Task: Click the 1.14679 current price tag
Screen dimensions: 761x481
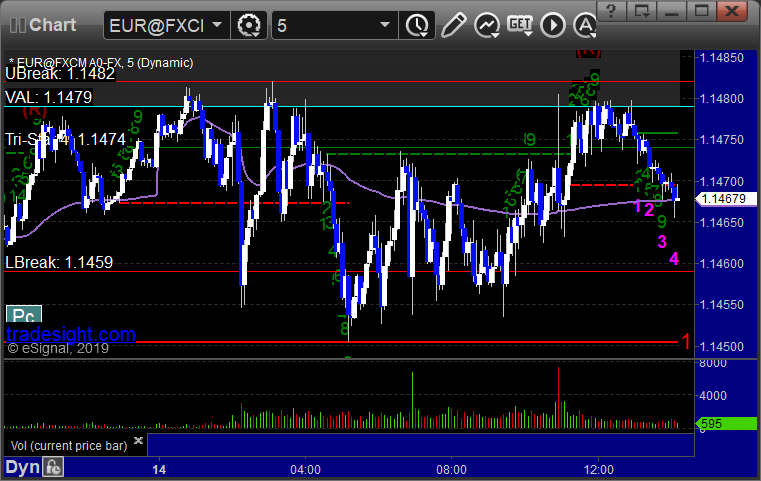Action: pyautogui.click(x=726, y=199)
